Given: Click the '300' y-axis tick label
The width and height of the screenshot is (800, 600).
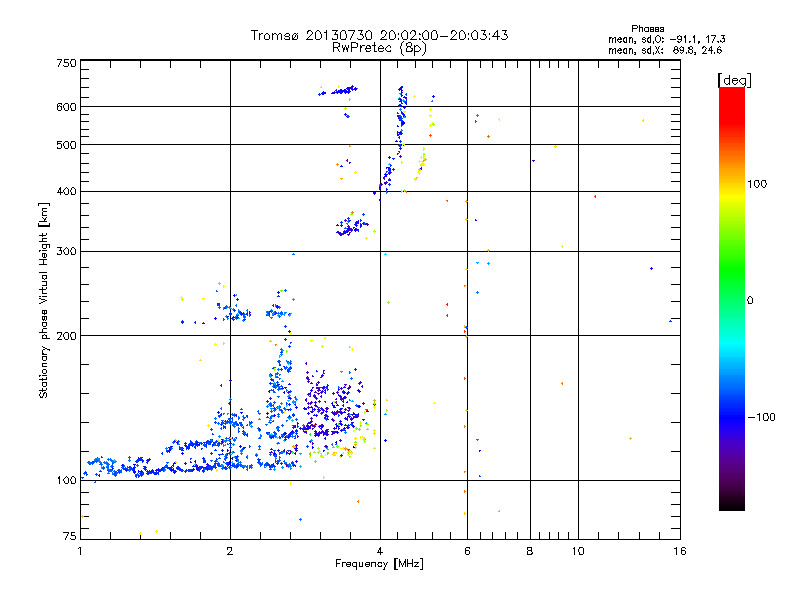Looking at the screenshot, I should pyautogui.click(x=66, y=252).
